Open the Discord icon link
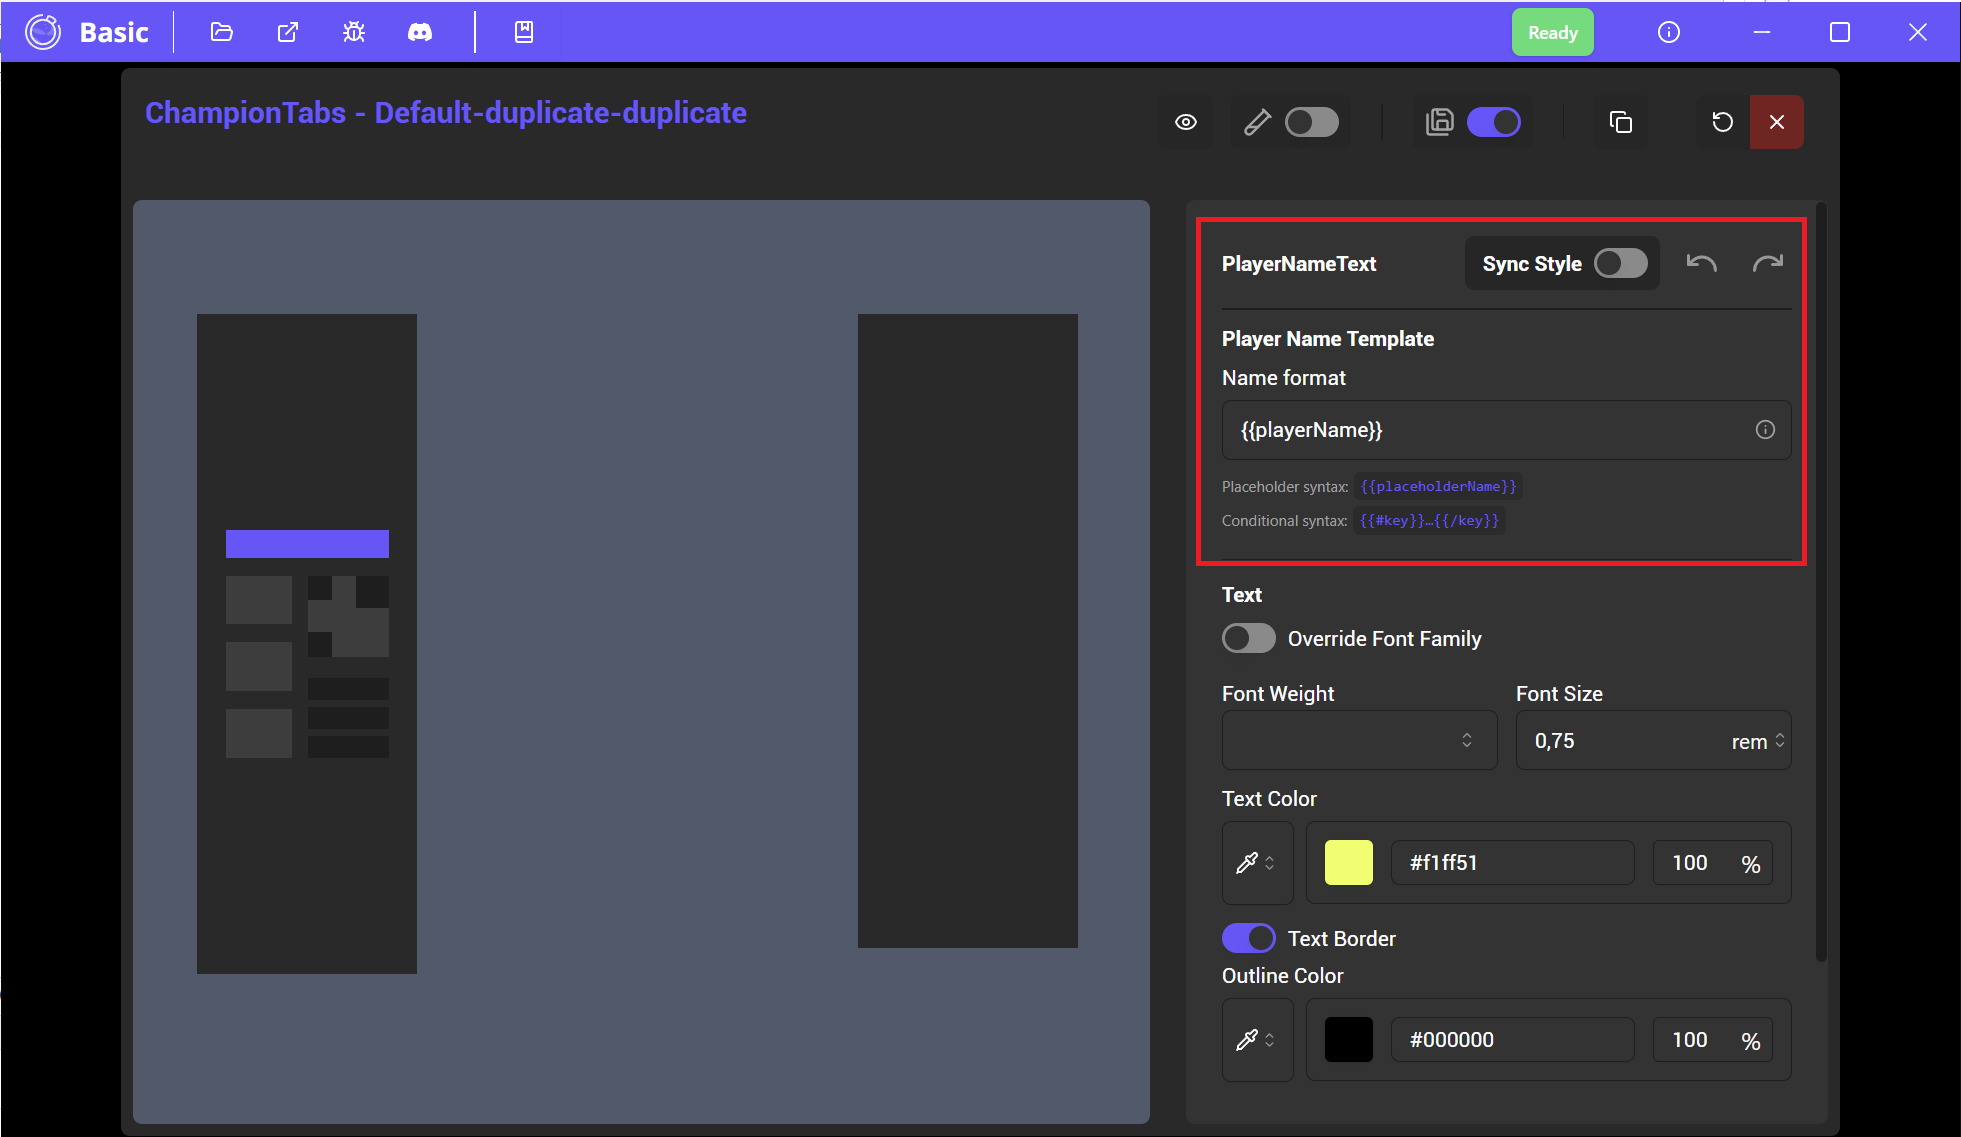 tap(420, 32)
